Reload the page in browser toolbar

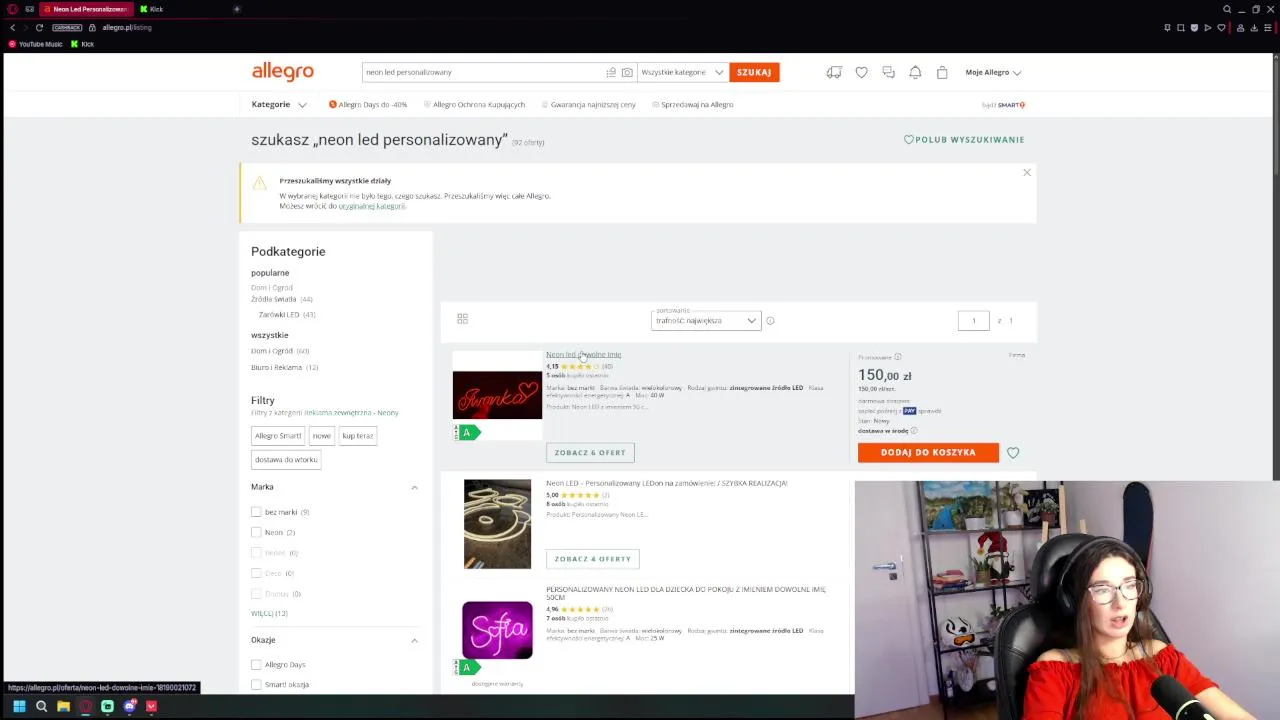tap(40, 28)
